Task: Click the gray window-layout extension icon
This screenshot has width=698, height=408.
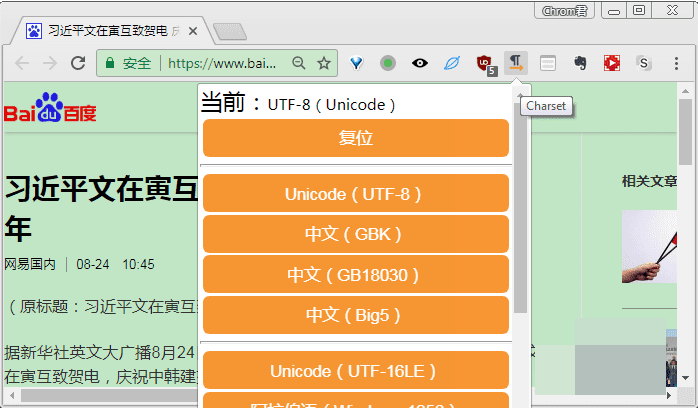Action: pos(548,63)
